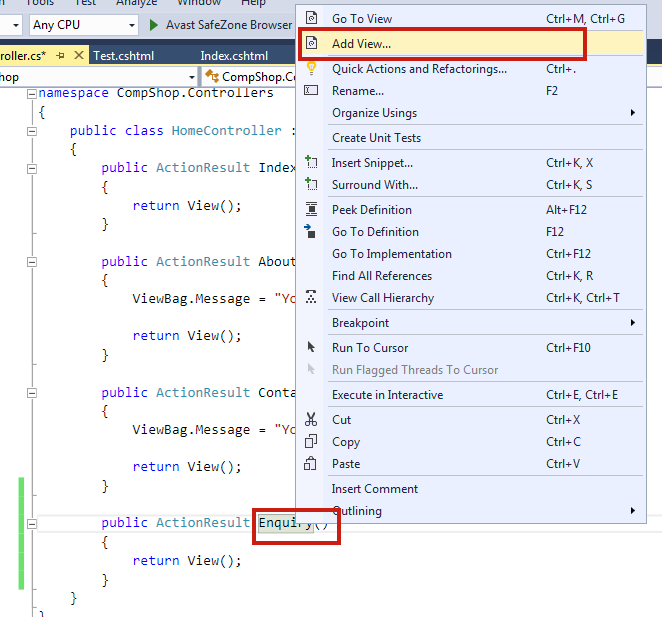Image resolution: width=662 pixels, height=617 pixels.
Task: Click the Run To Cursor arrow icon
Action: pos(311,347)
